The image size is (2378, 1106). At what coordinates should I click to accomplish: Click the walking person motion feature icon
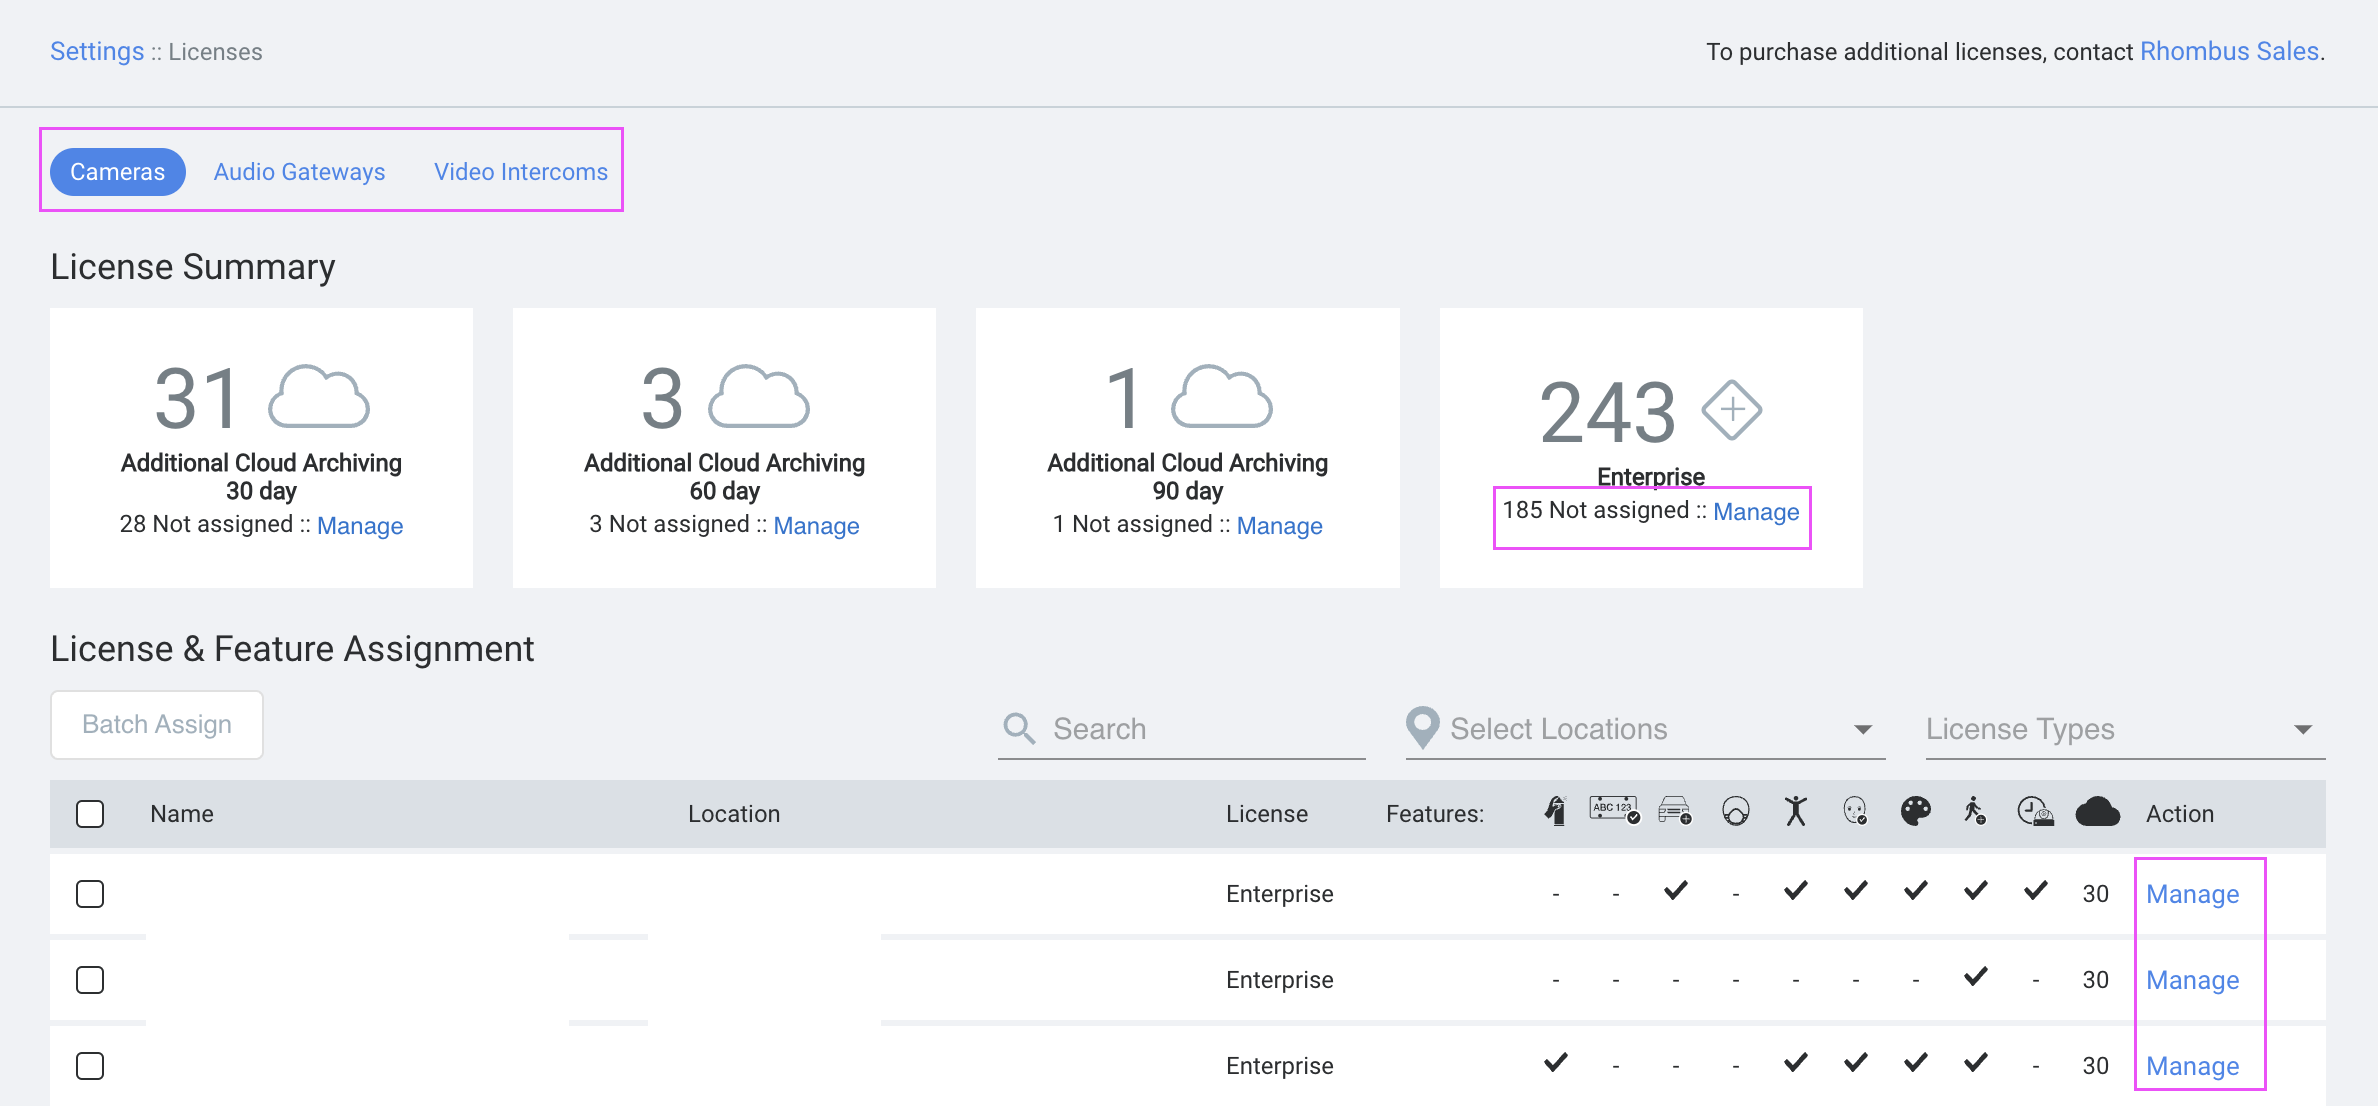click(x=1975, y=811)
